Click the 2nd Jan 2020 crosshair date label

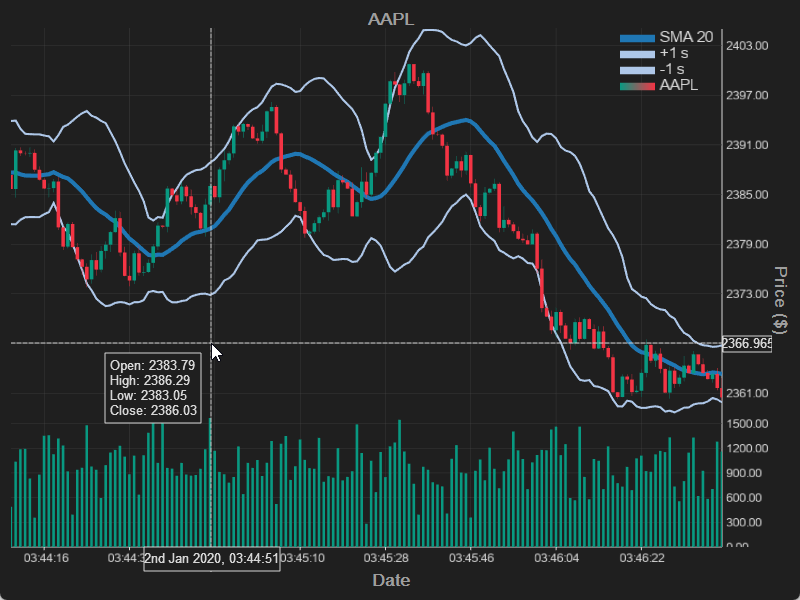212,559
